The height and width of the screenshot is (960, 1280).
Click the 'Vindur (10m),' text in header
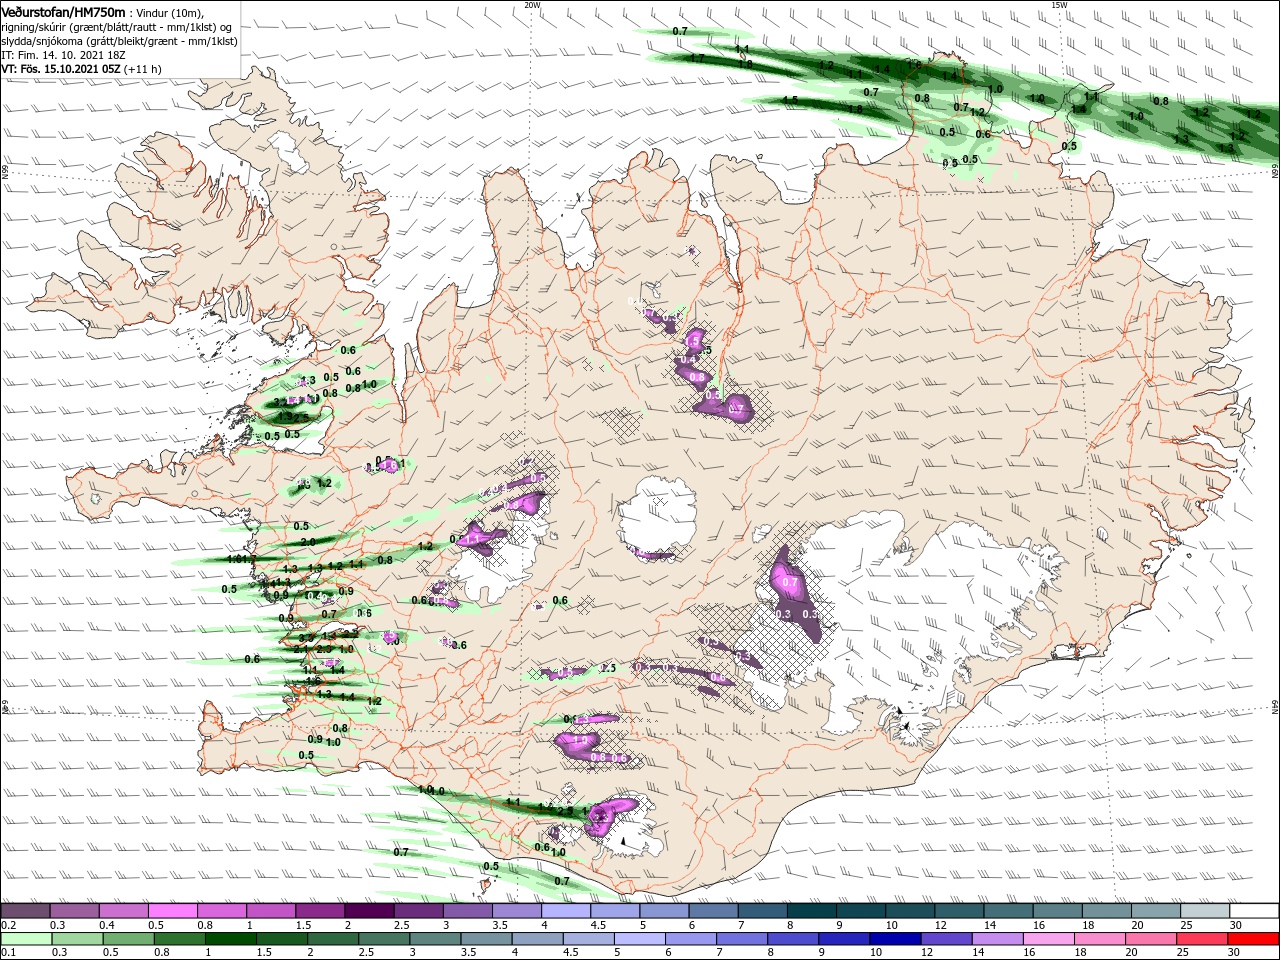(170, 12)
